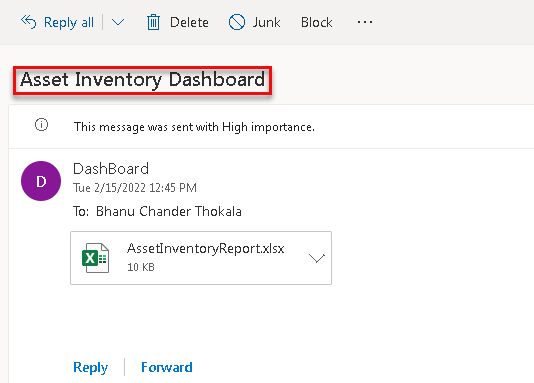Click recipient Bhanu Chander Thokala
534x383 pixels.
(169, 211)
